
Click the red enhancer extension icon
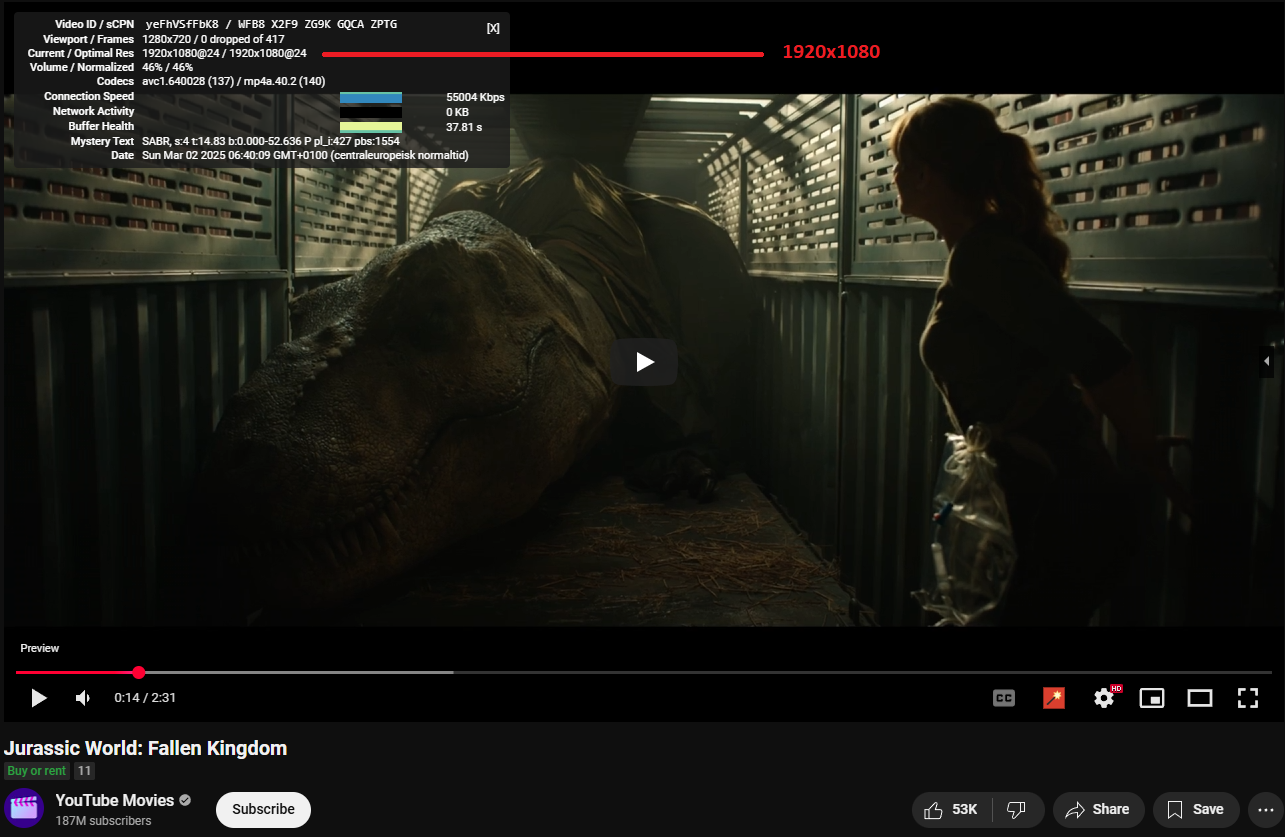(x=1054, y=698)
